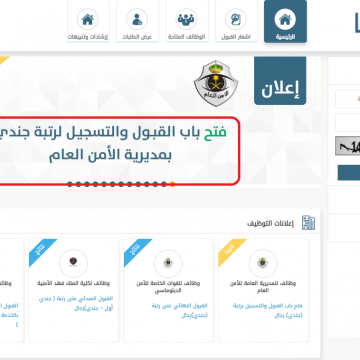Screen dimensions: 360x360
Task: Focus the text field directly above the captcha
Action: point(348,122)
